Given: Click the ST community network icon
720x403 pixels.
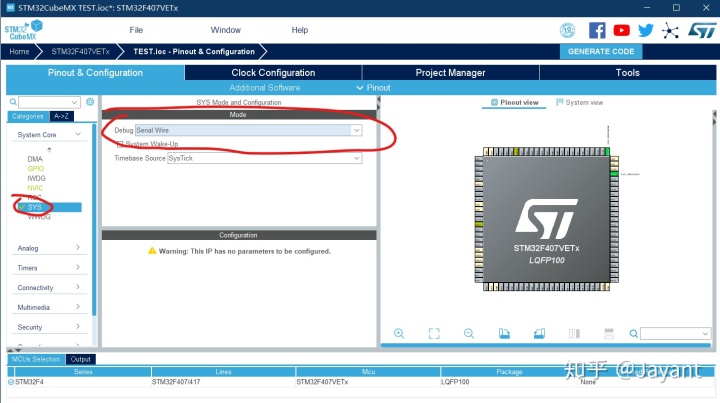Looking at the screenshot, I should (670, 31).
